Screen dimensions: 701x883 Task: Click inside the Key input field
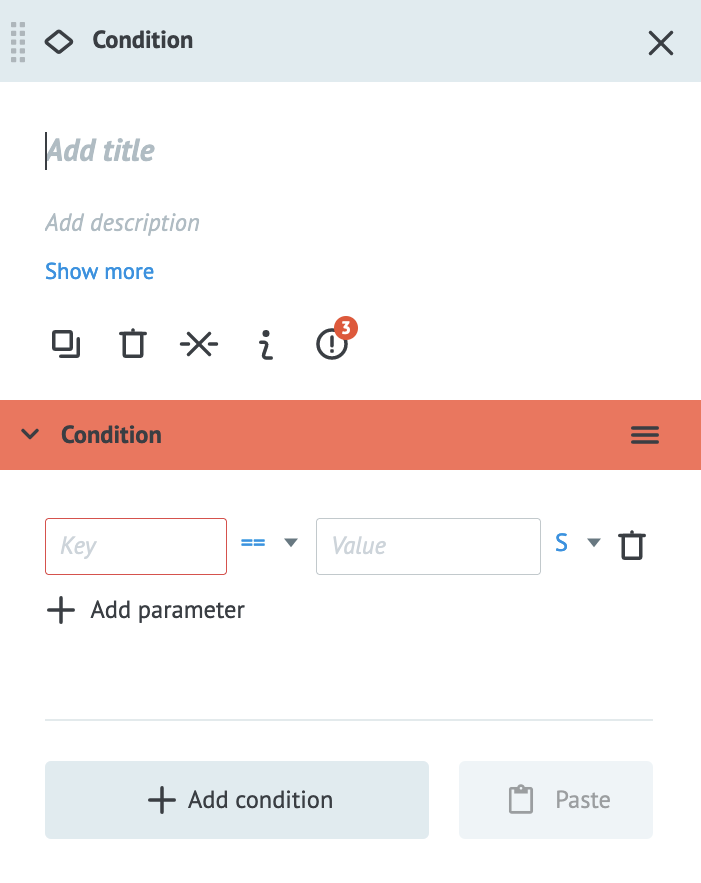click(135, 546)
